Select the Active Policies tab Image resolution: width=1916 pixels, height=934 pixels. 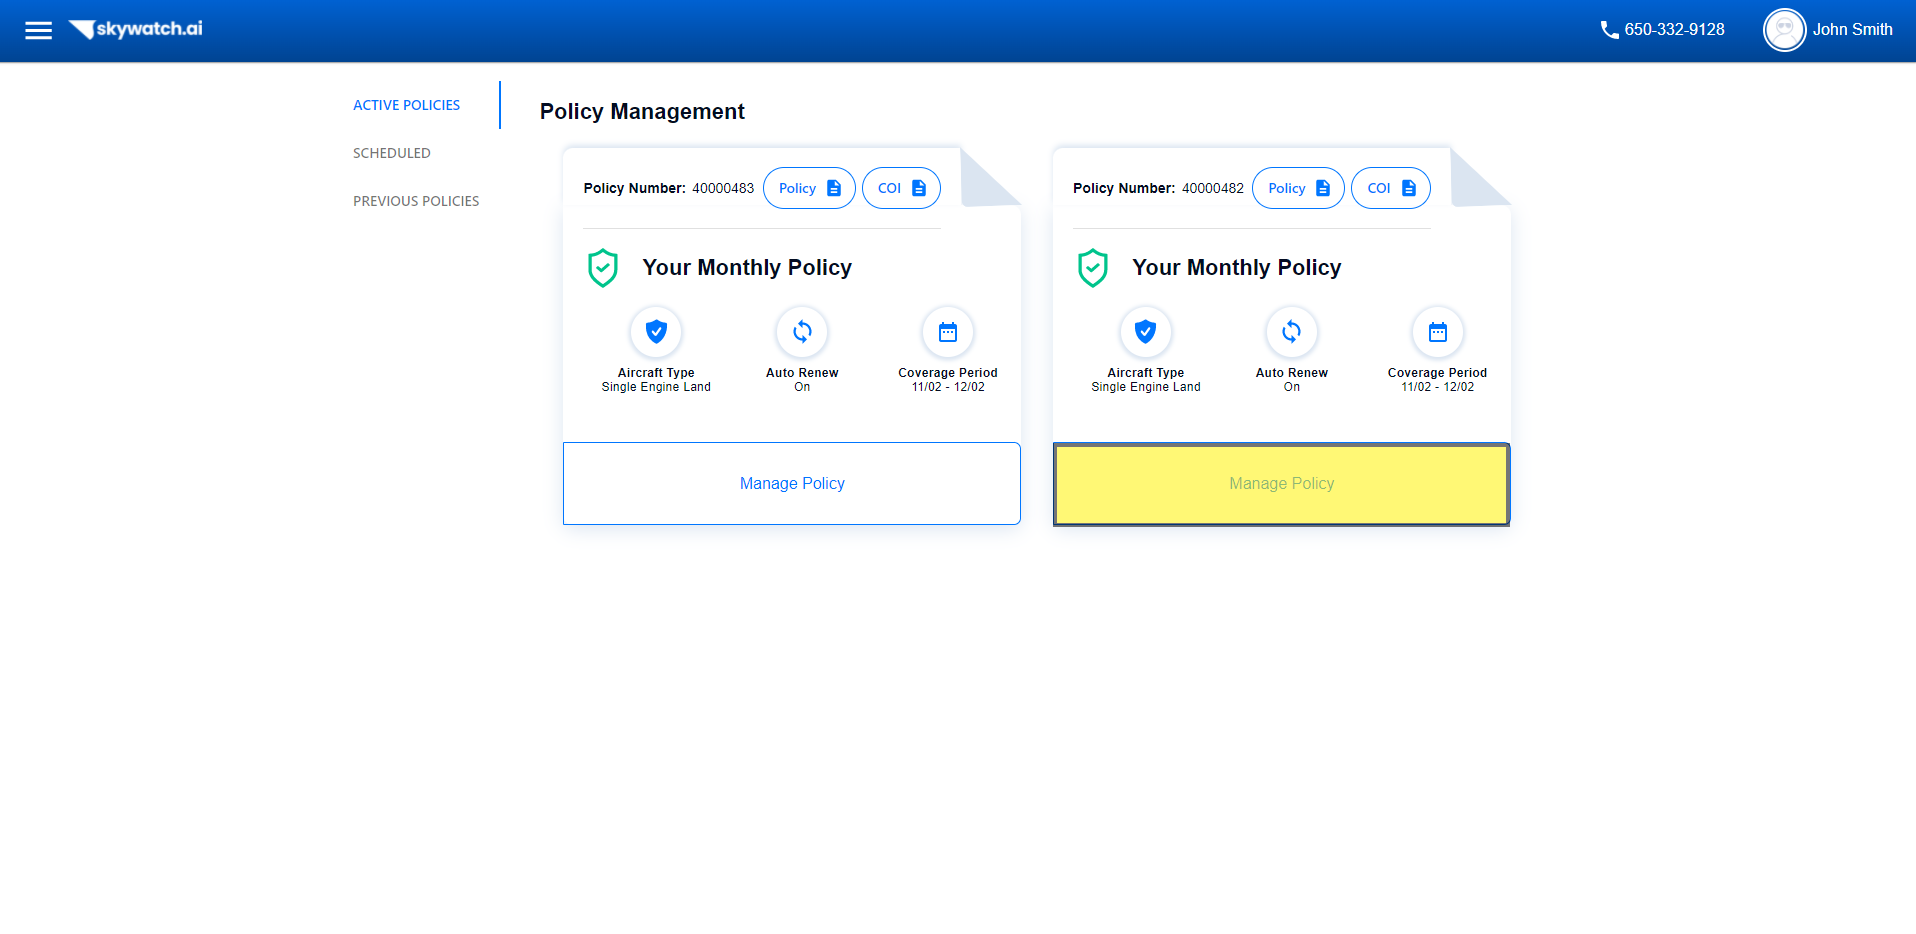[x=406, y=105]
